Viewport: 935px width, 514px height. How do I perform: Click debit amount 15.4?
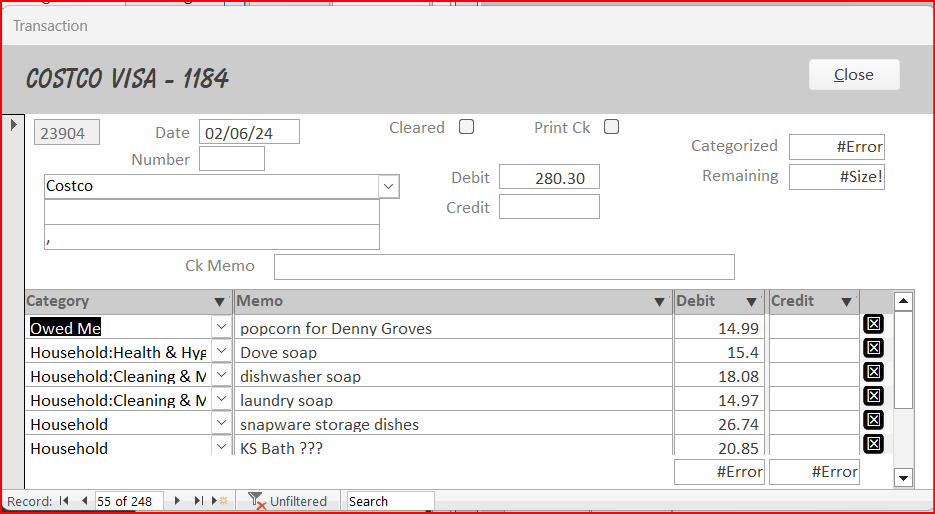tap(719, 351)
